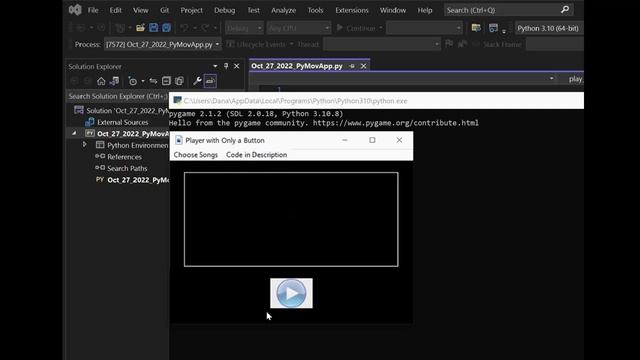This screenshot has width=640, height=360.
Task: Open Code in Description menu in player
Action: (256, 155)
